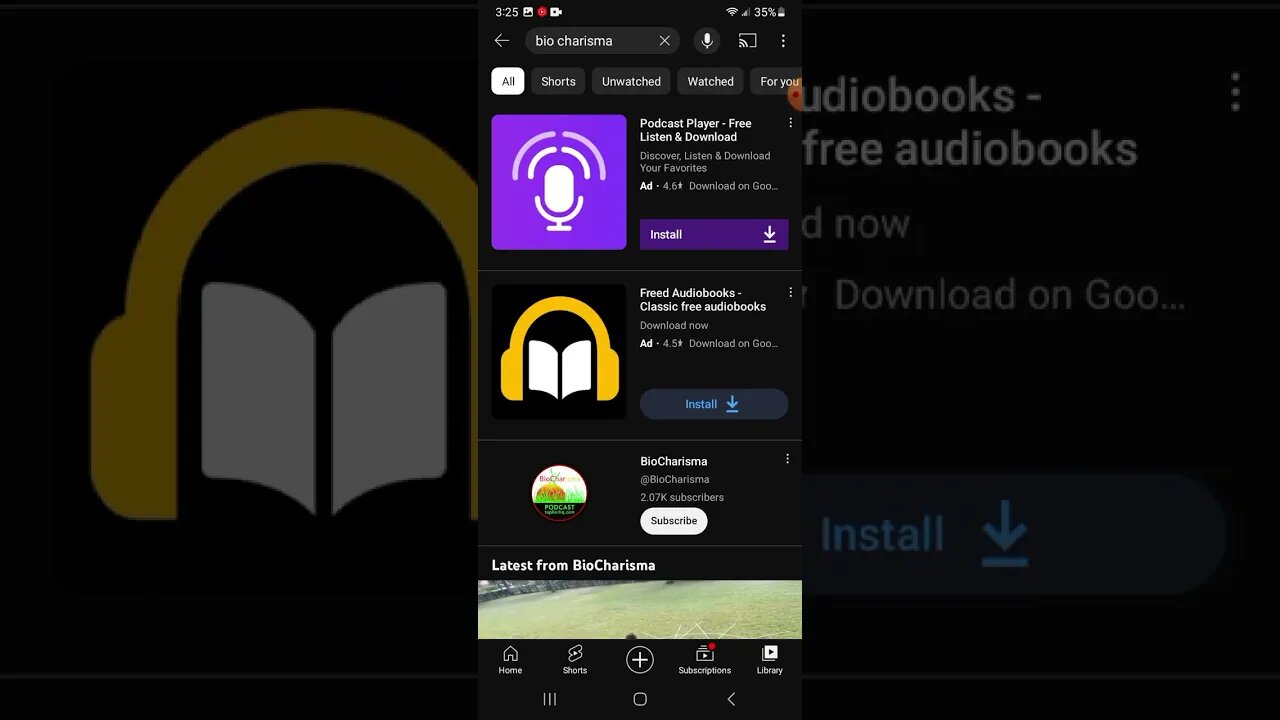Tap 'Discover, Listen & Download Your Favorites' text
This screenshot has width=1280, height=720.
705,162
